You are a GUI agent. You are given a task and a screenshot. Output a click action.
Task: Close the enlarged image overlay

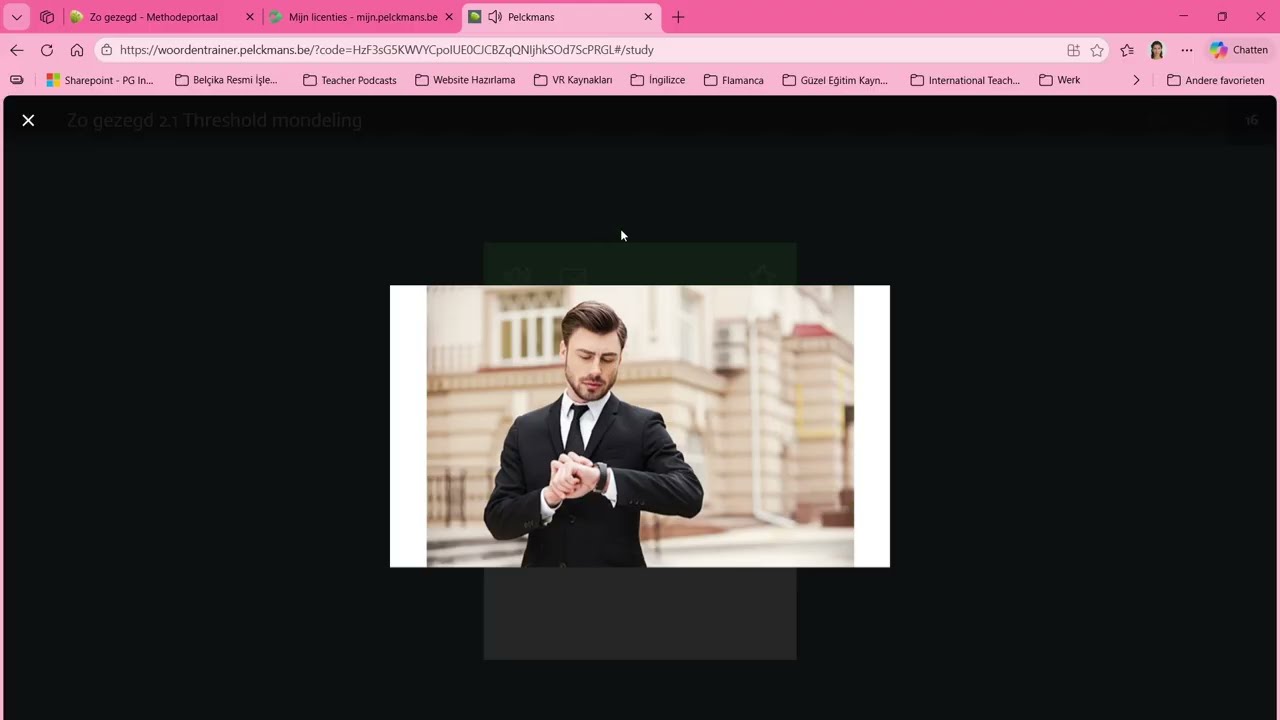pos(28,120)
